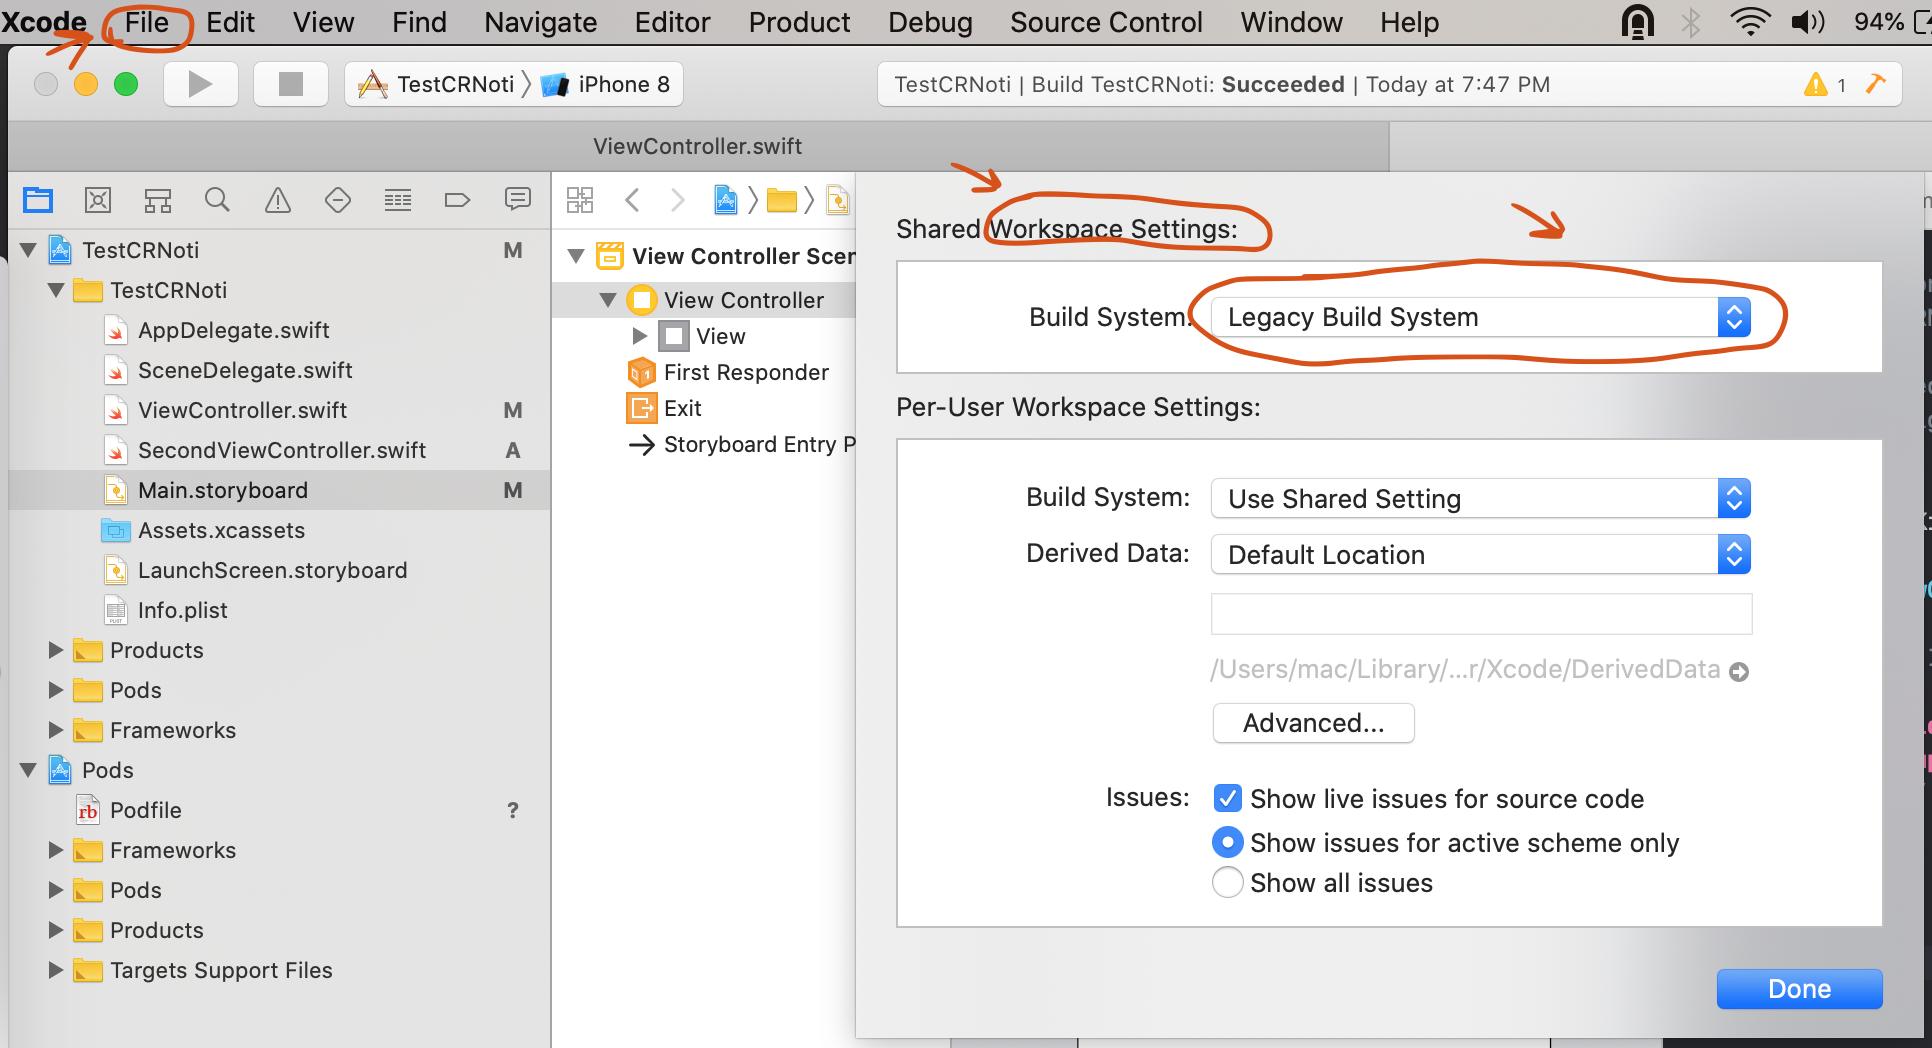
Task: Click the Advanced... button
Action: pos(1313,723)
